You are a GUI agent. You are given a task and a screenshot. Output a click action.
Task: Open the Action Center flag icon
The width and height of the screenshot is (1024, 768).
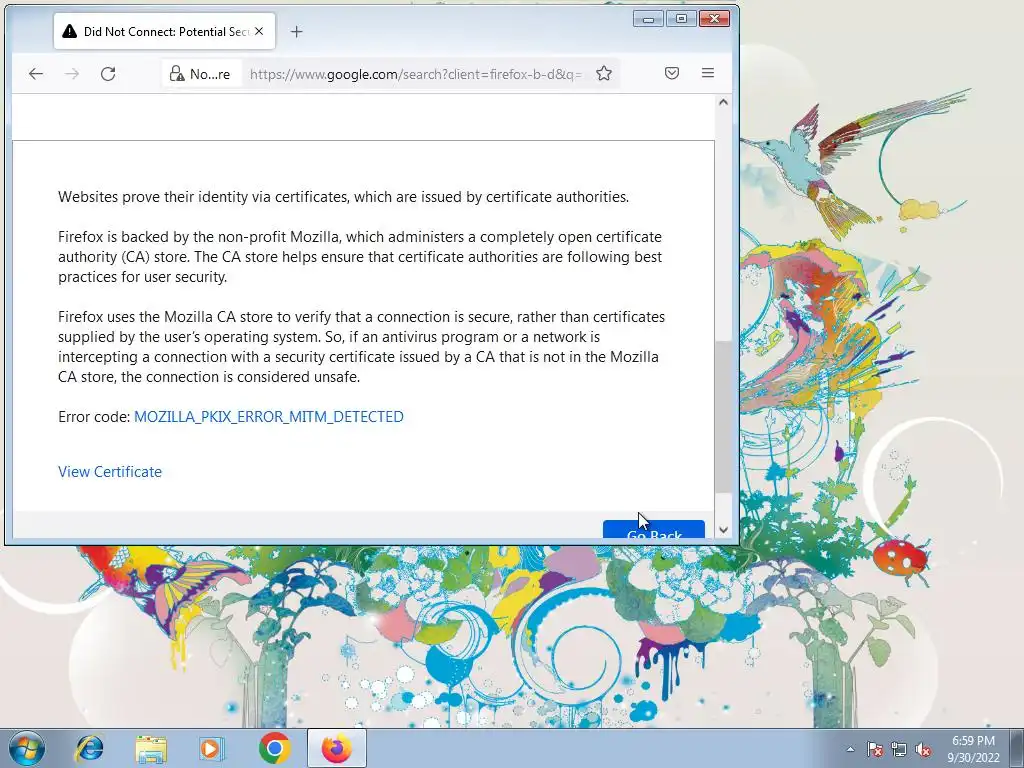coord(874,749)
